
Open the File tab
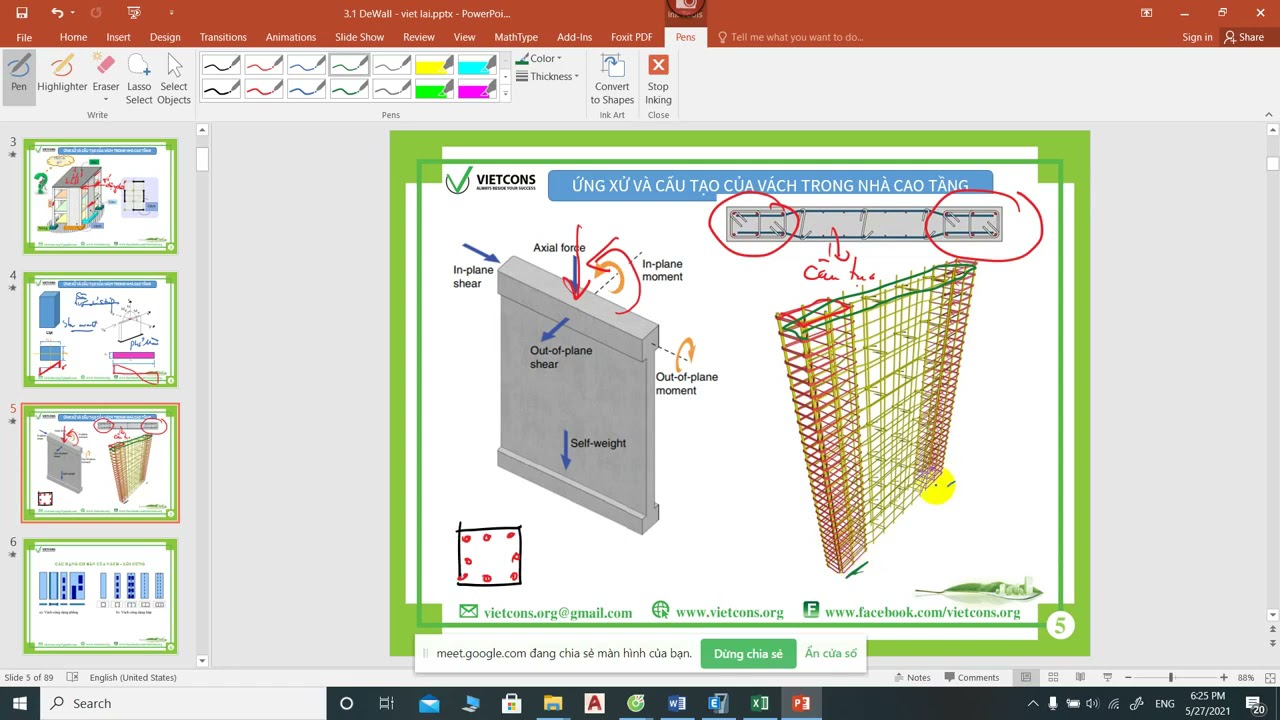[24, 37]
